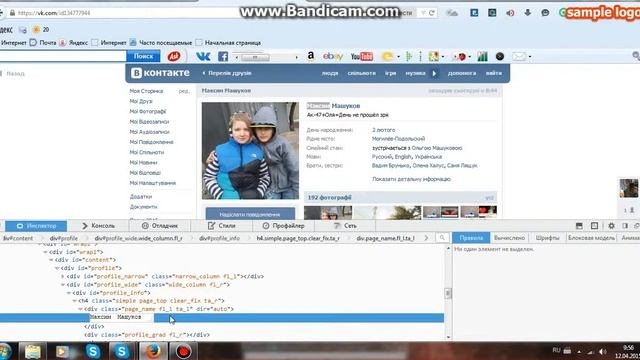Click the YouTube toolbar icon

(362, 56)
